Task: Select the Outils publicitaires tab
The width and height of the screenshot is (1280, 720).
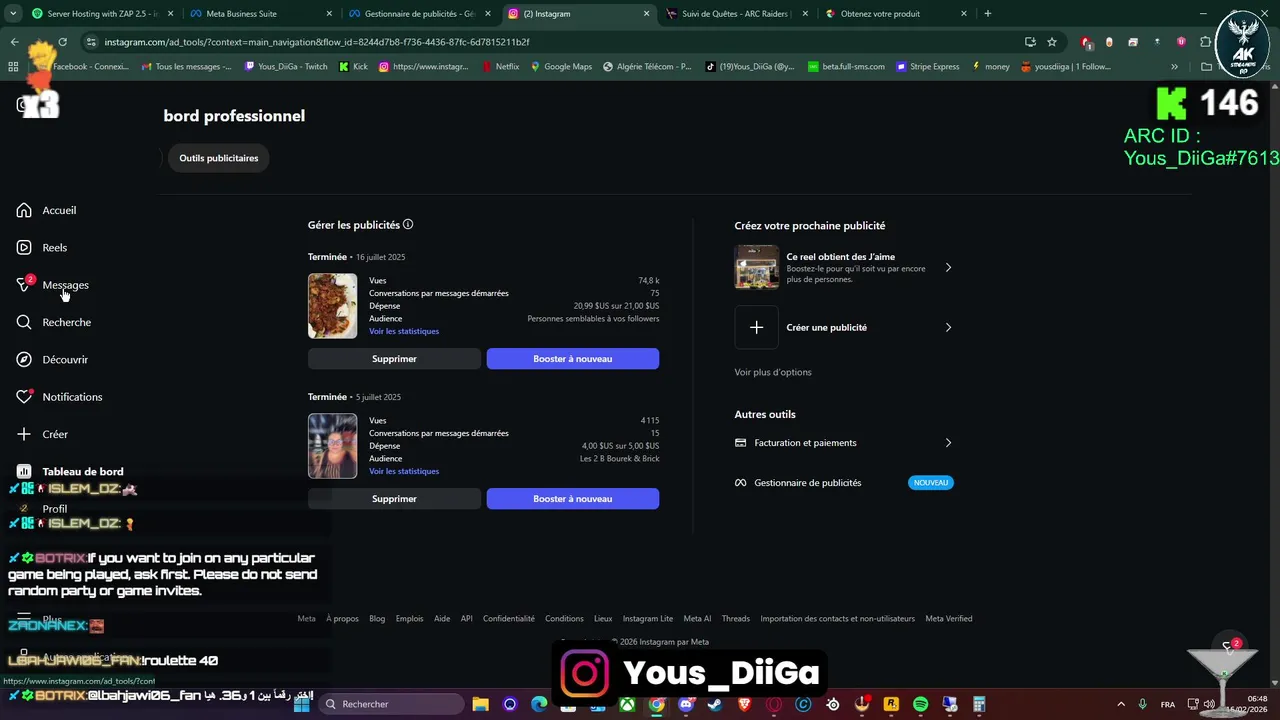Action: [218, 158]
